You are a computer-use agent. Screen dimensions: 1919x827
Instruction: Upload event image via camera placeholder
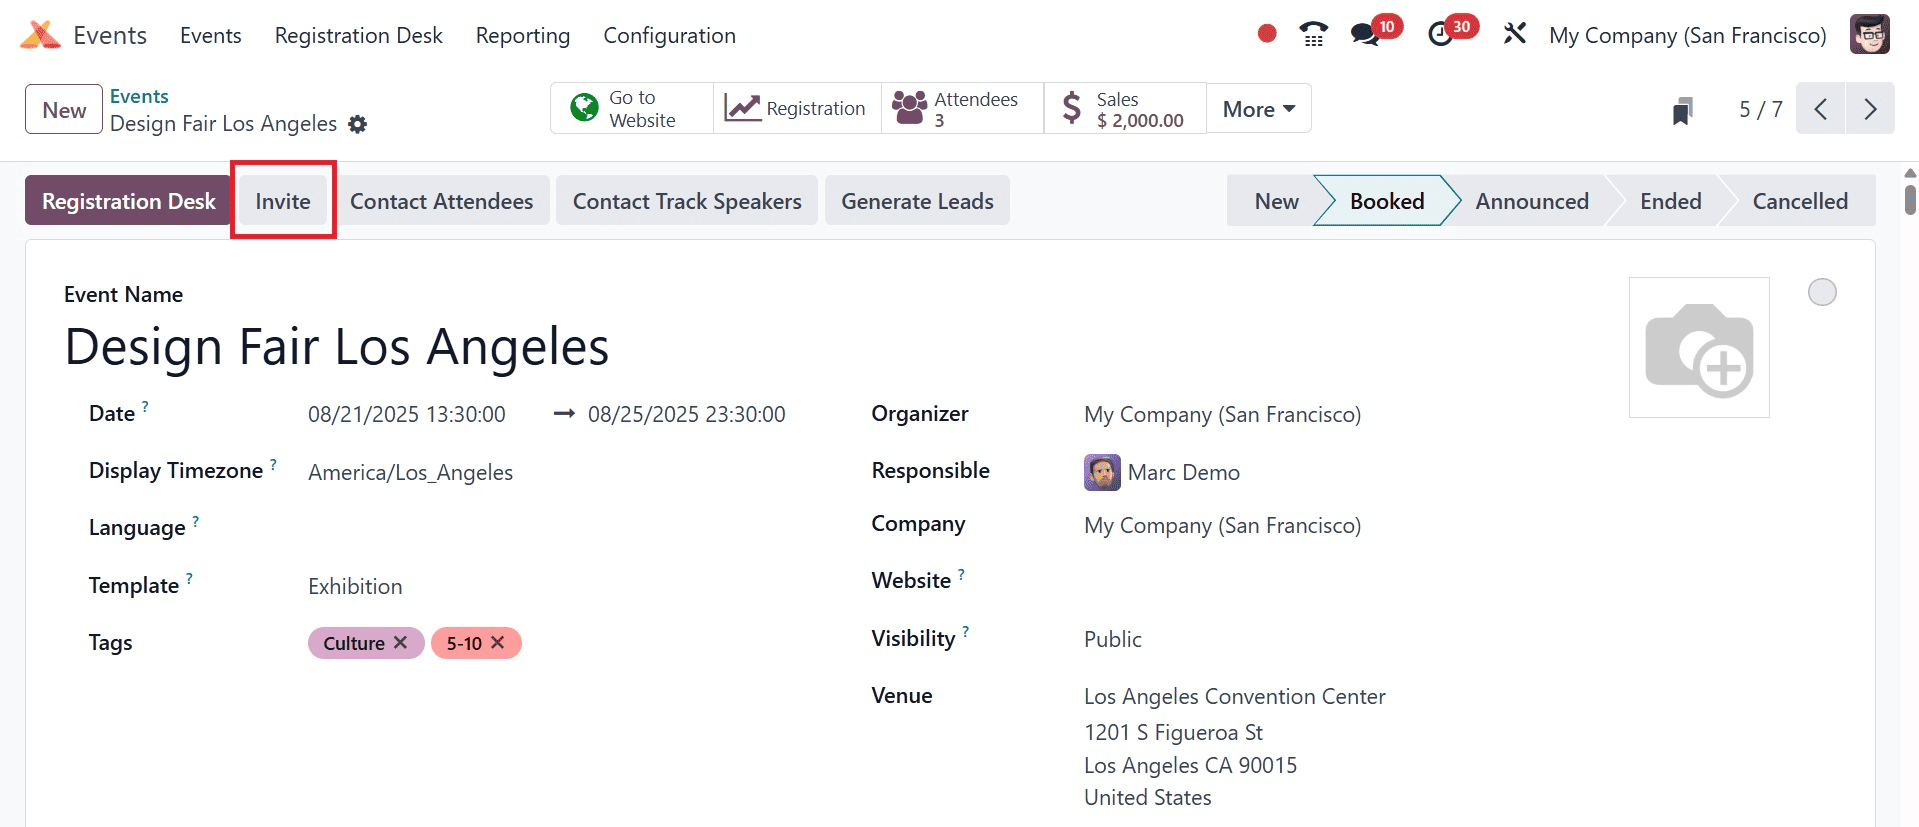(x=1698, y=348)
